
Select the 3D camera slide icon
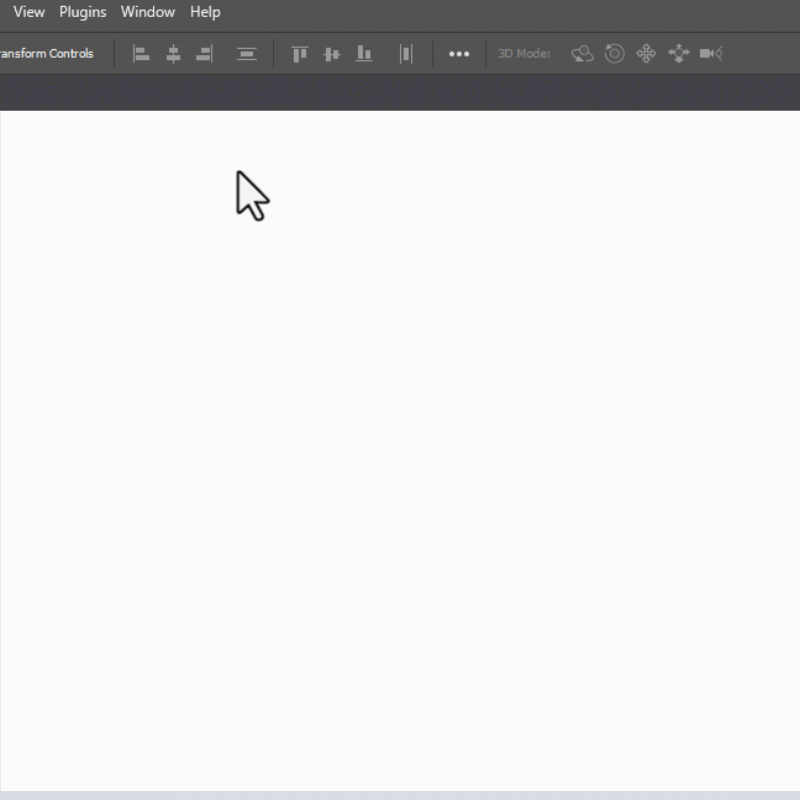pyautogui.click(x=678, y=54)
